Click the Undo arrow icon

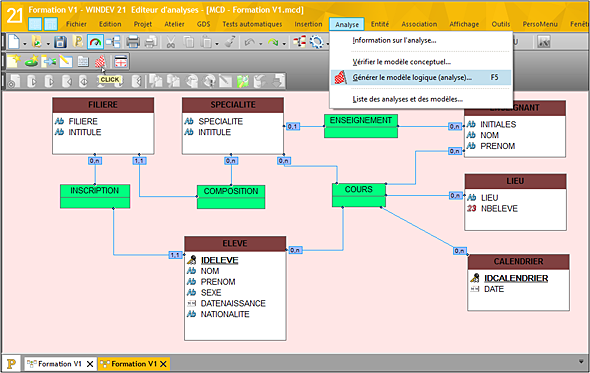pos(249,42)
